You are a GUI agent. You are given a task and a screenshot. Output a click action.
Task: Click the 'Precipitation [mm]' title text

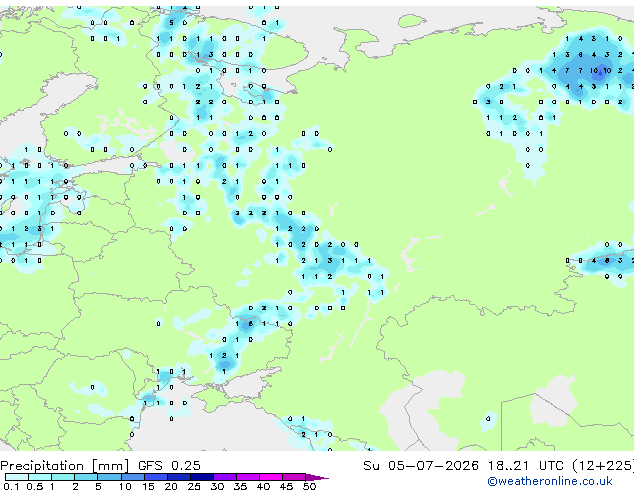[65, 466]
